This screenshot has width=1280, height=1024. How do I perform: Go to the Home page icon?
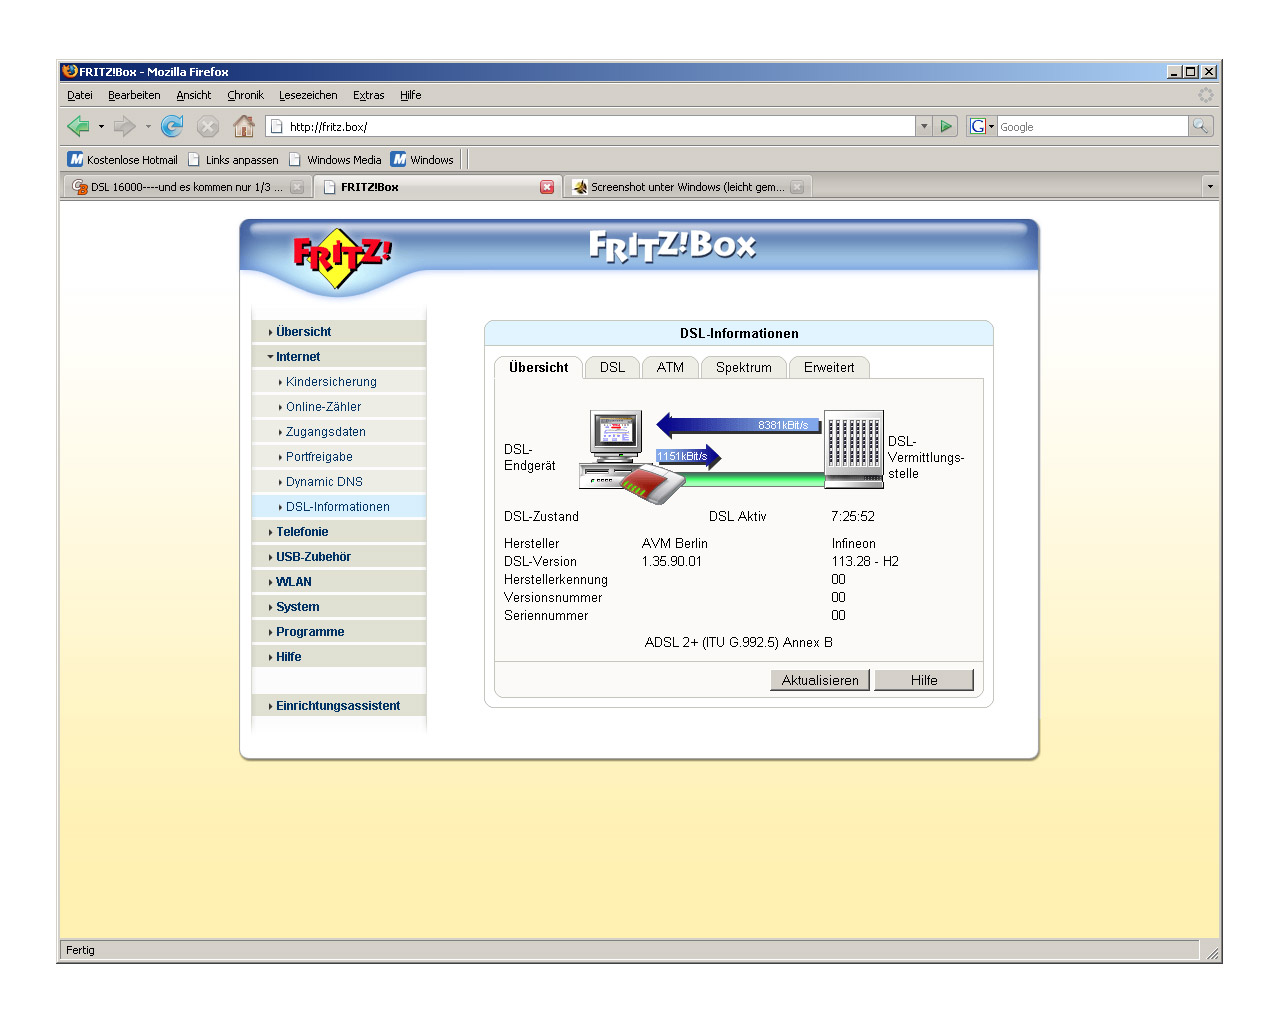[x=244, y=126]
